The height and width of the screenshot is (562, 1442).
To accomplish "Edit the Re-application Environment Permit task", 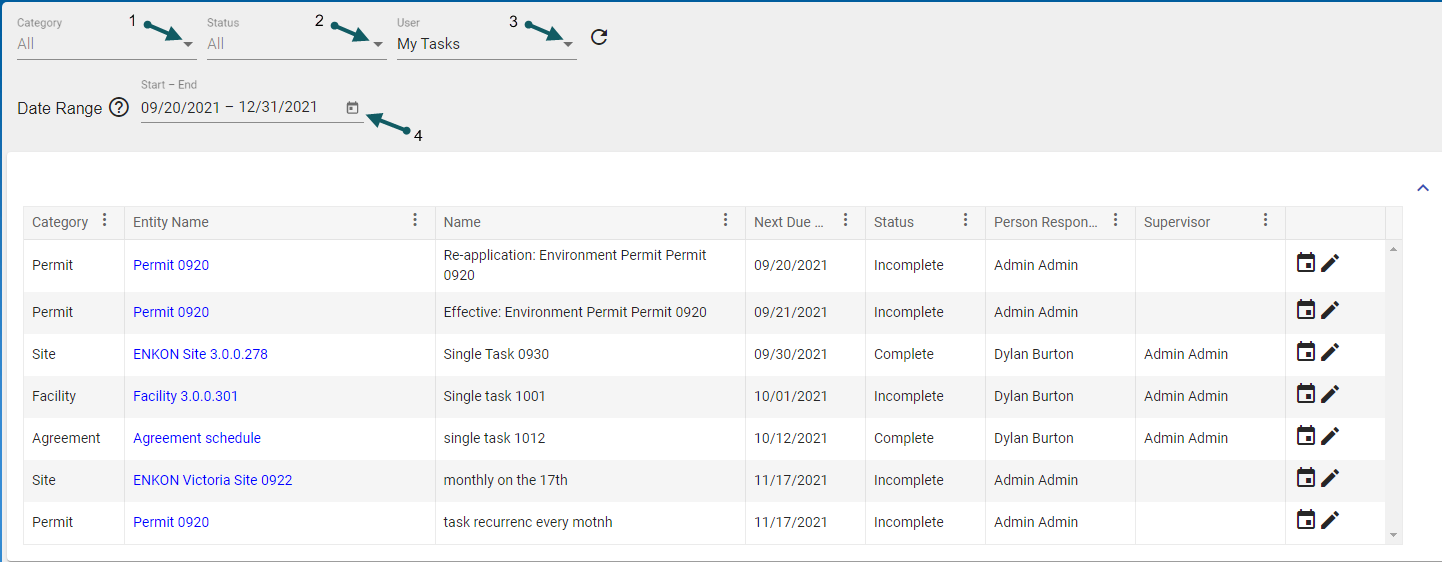I will [x=1329, y=263].
